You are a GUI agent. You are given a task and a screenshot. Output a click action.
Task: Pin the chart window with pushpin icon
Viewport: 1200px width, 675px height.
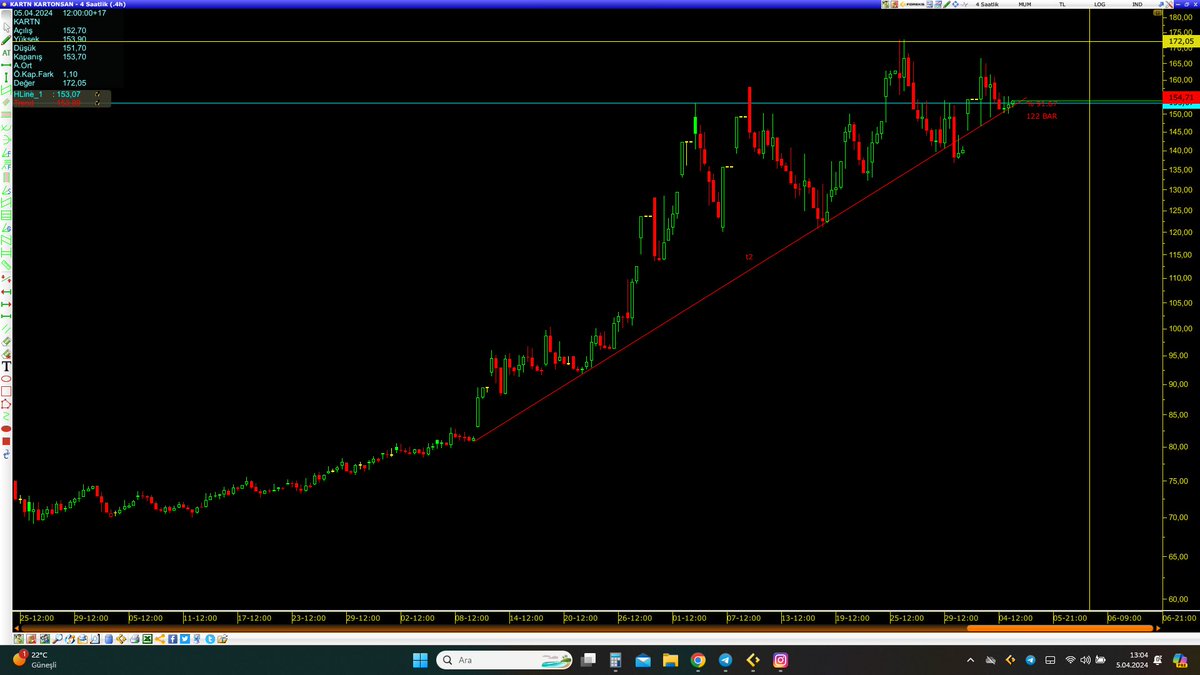click(1160, 5)
